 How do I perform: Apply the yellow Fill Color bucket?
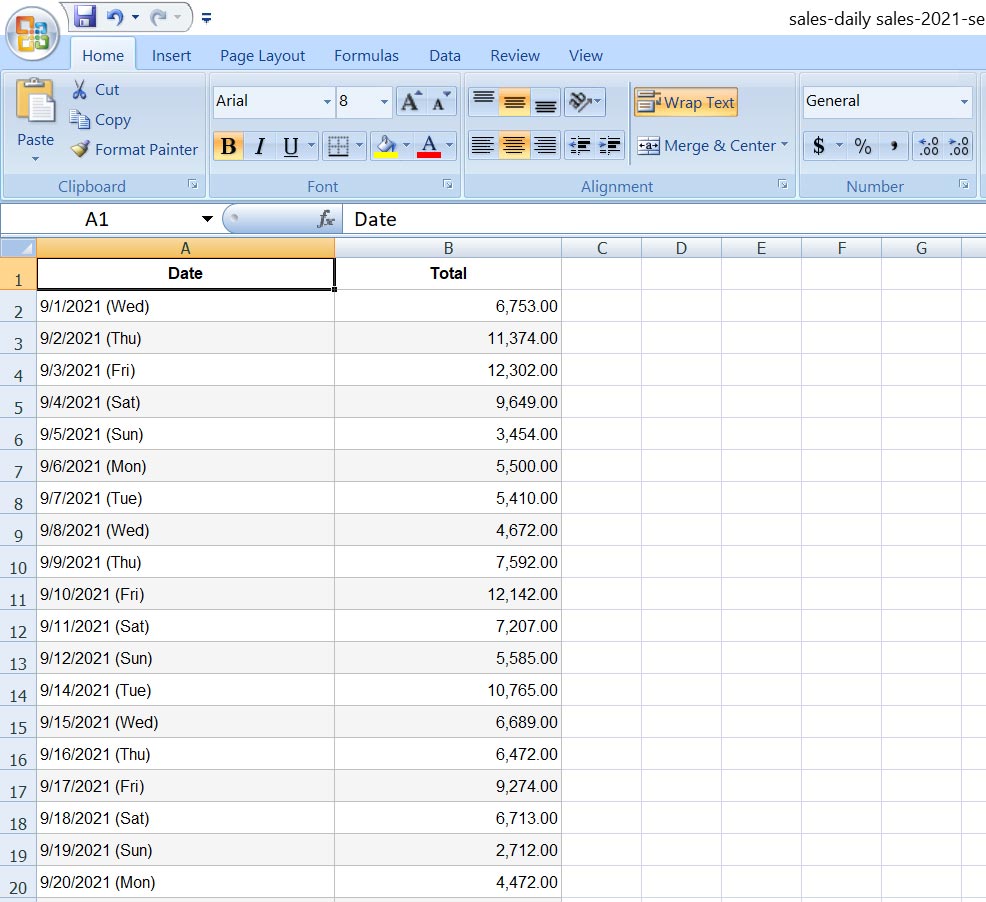point(385,147)
